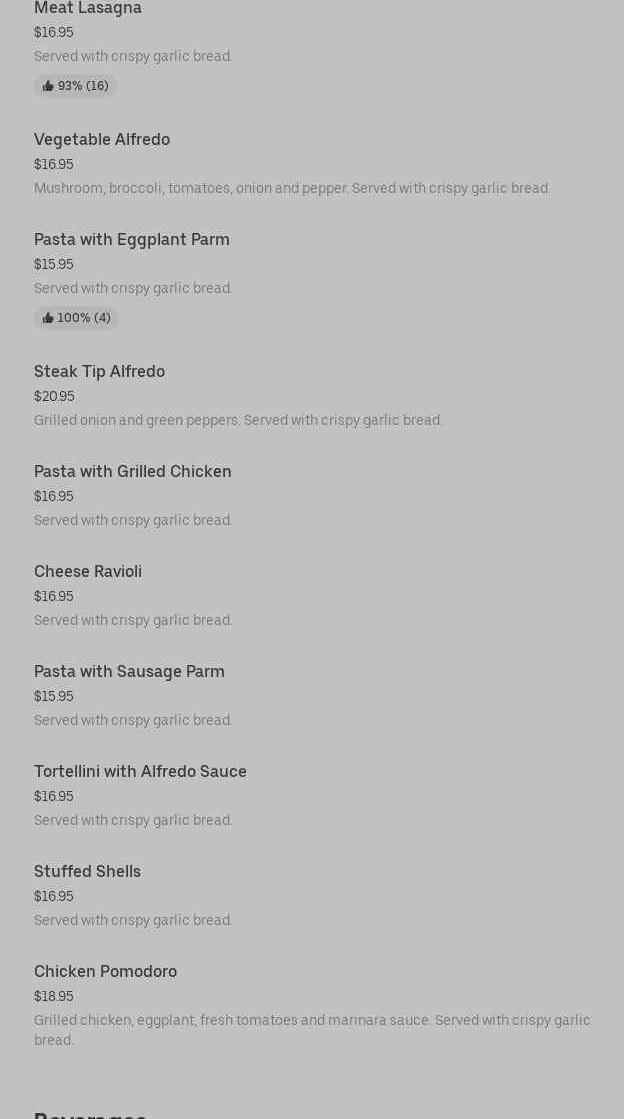
Task: Click thumbs-up icon on Eggplant Parm rating
Action: [48, 319]
